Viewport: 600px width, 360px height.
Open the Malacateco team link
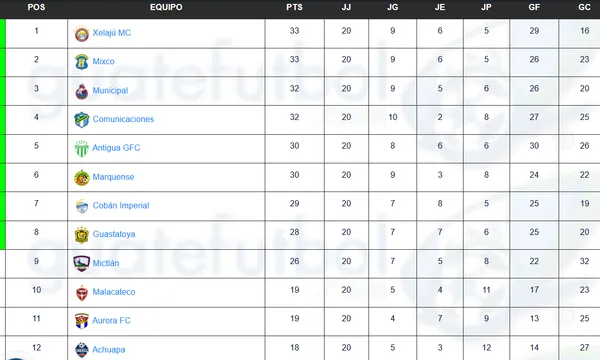pyautogui.click(x=114, y=292)
